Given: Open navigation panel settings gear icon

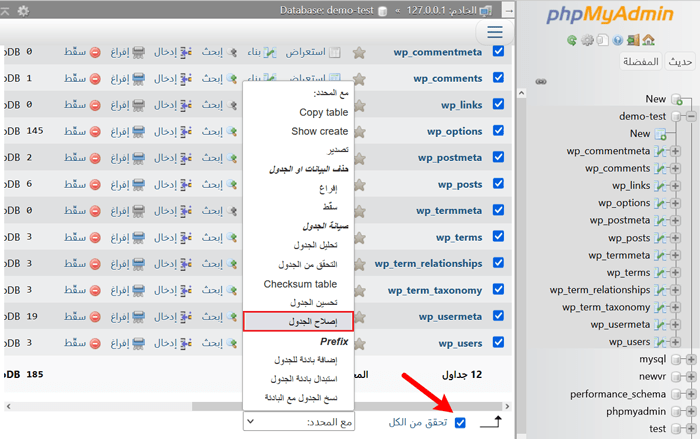Looking at the screenshot, I should pyautogui.click(x=588, y=41).
